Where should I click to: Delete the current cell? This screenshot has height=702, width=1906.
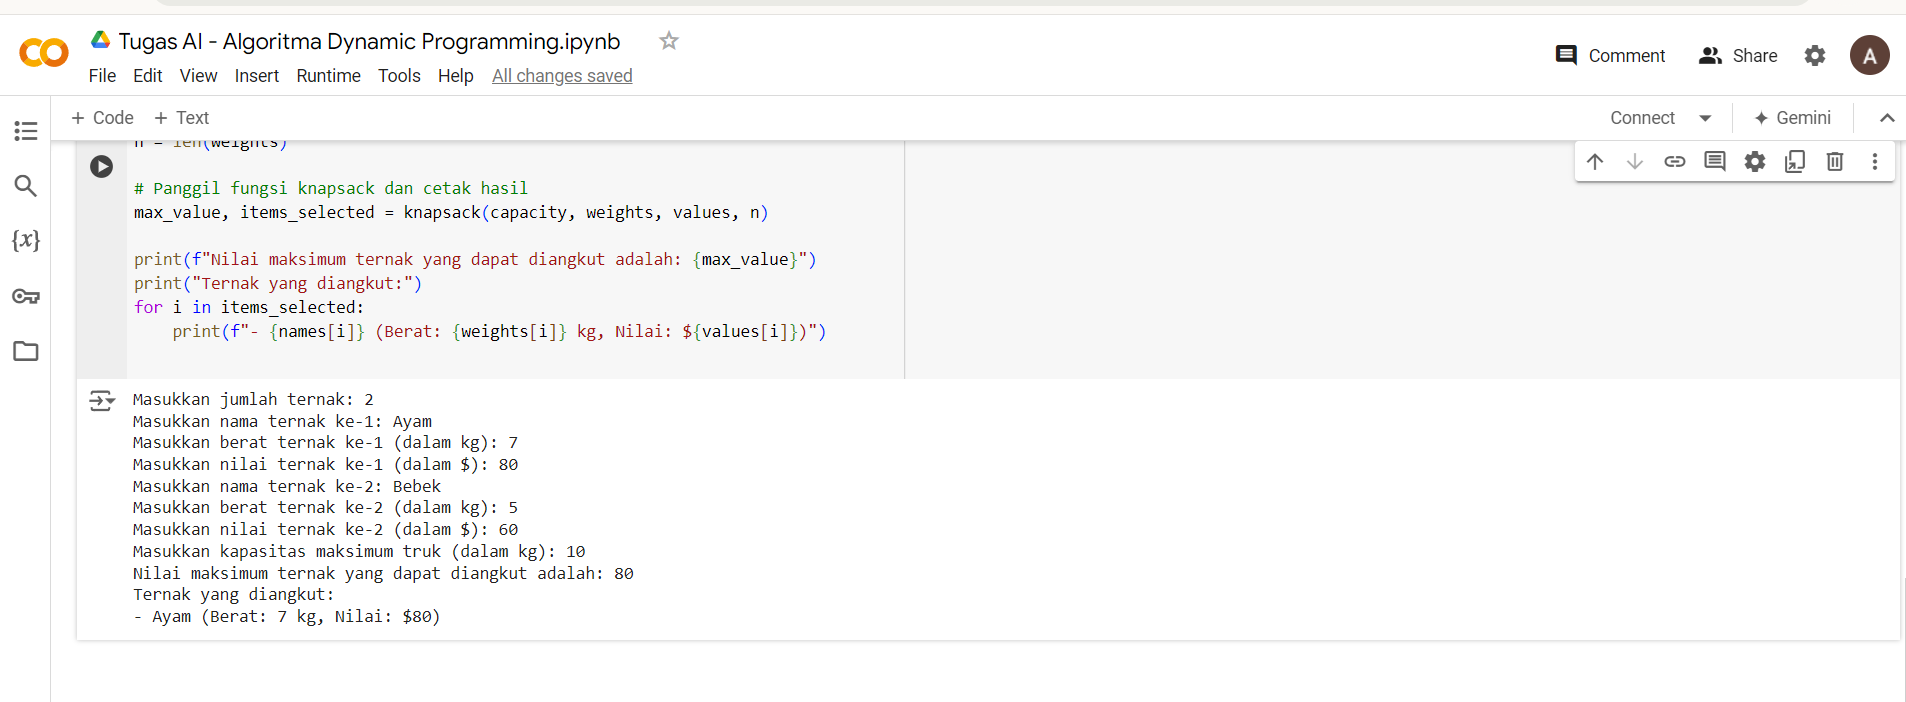(1835, 161)
